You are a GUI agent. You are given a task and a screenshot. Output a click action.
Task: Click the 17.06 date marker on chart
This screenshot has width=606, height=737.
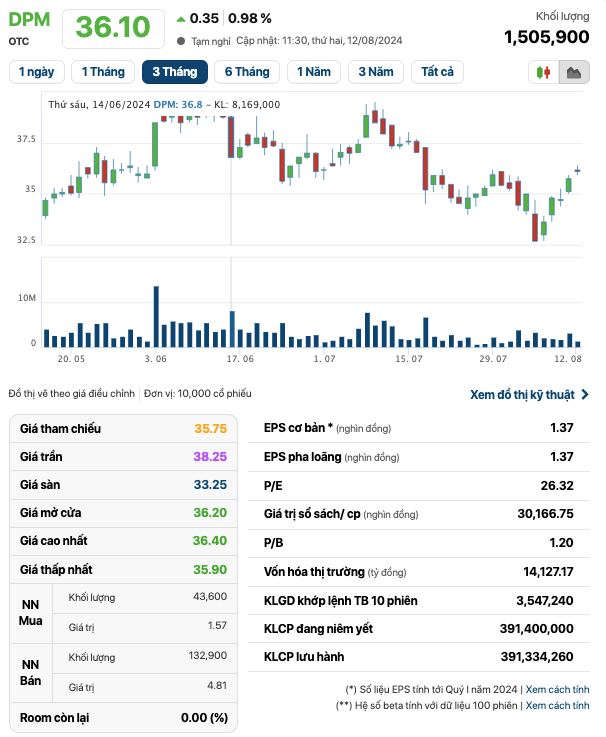240,358
